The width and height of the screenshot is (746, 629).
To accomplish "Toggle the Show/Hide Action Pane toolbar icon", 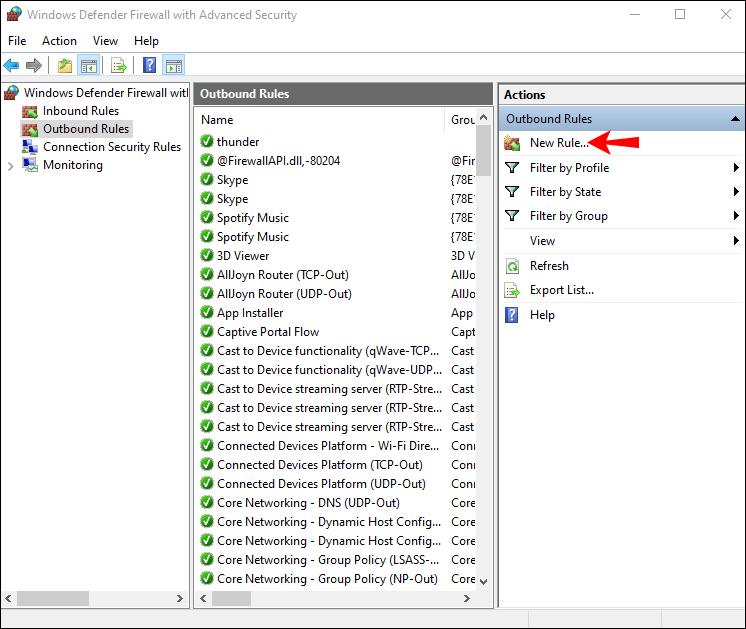I will click(x=174, y=65).
